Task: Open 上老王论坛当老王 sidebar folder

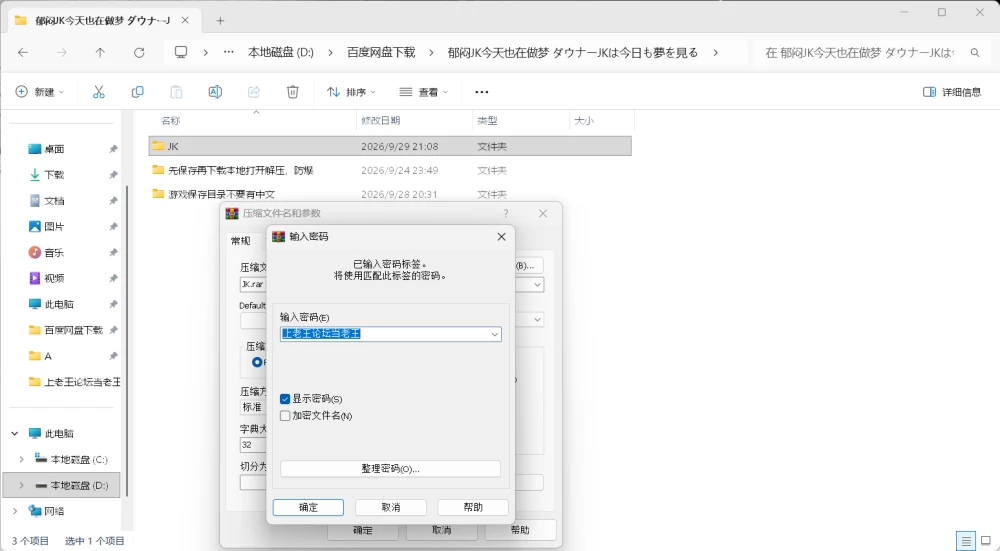Action: (x=82, y=382)
